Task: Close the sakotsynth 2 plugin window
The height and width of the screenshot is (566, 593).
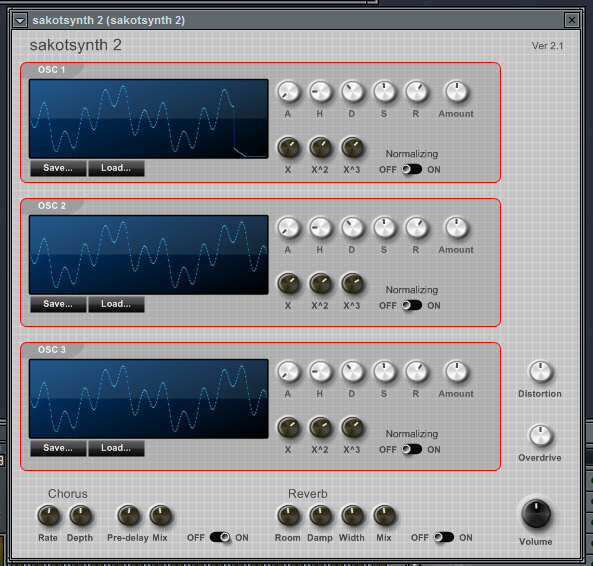Action: pyautogui.click(x=571, y=20)
